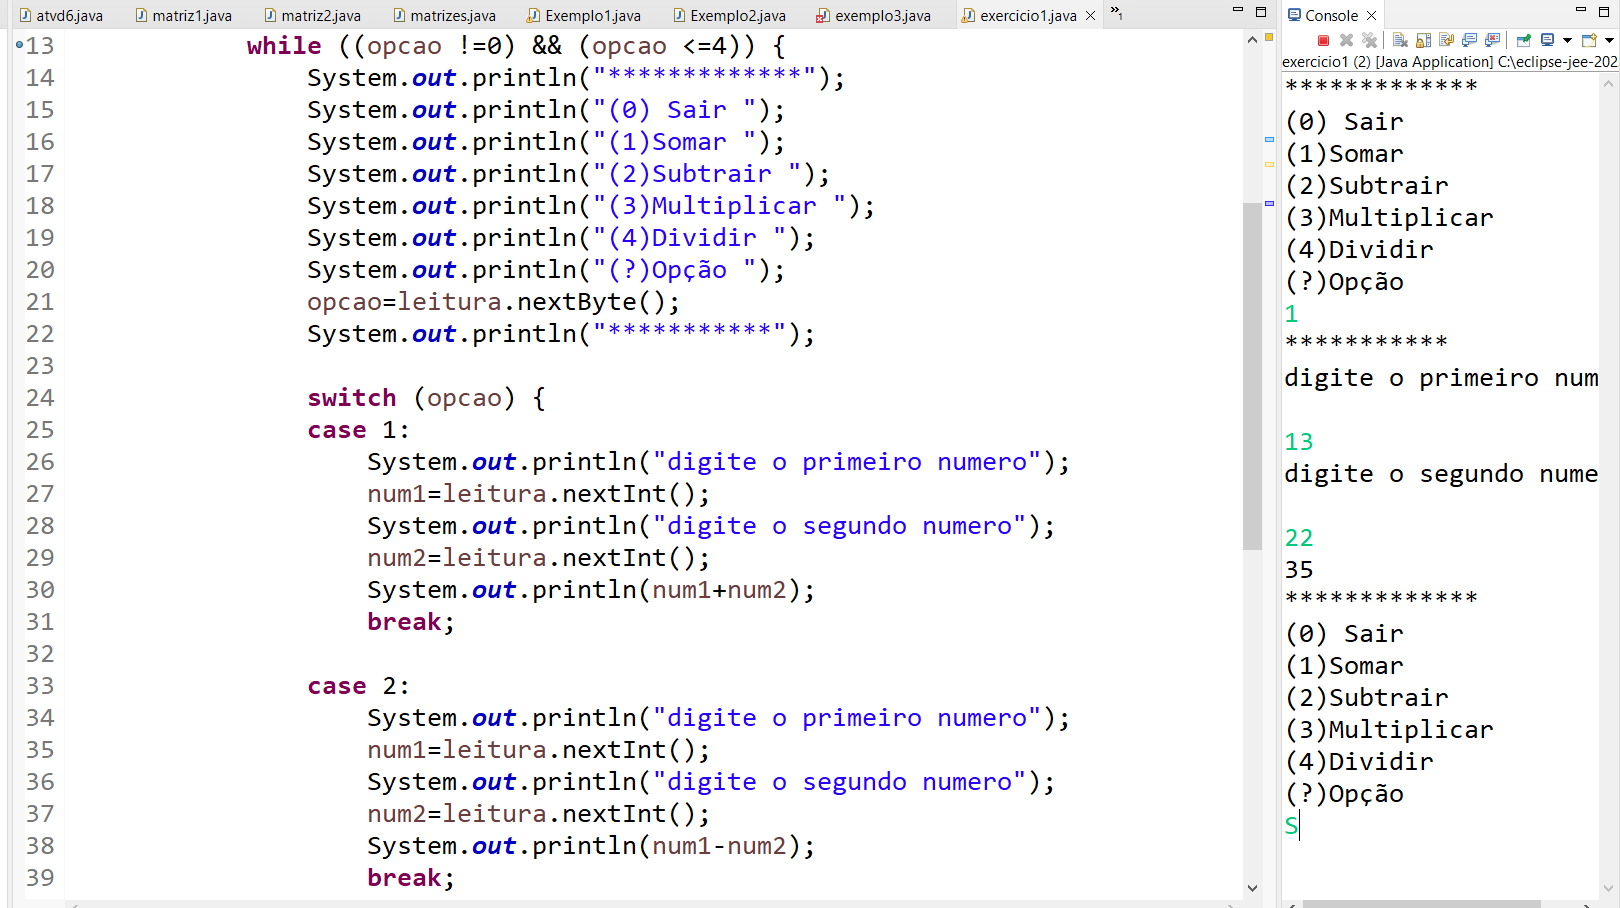Click the yellow warning marker in overview ruler
Image resolution: width=1620 pixels, height=908 pixels.
pos(1269,164)
